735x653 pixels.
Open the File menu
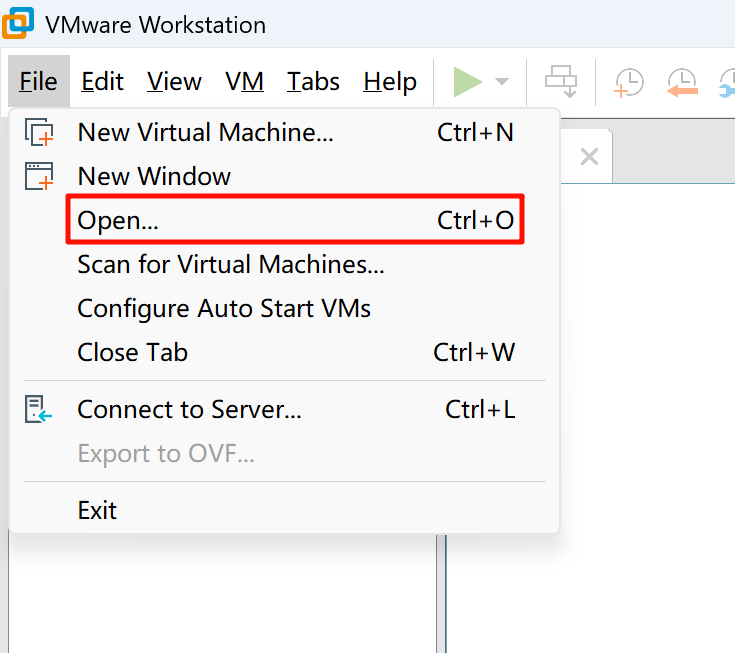click(38, 82)
